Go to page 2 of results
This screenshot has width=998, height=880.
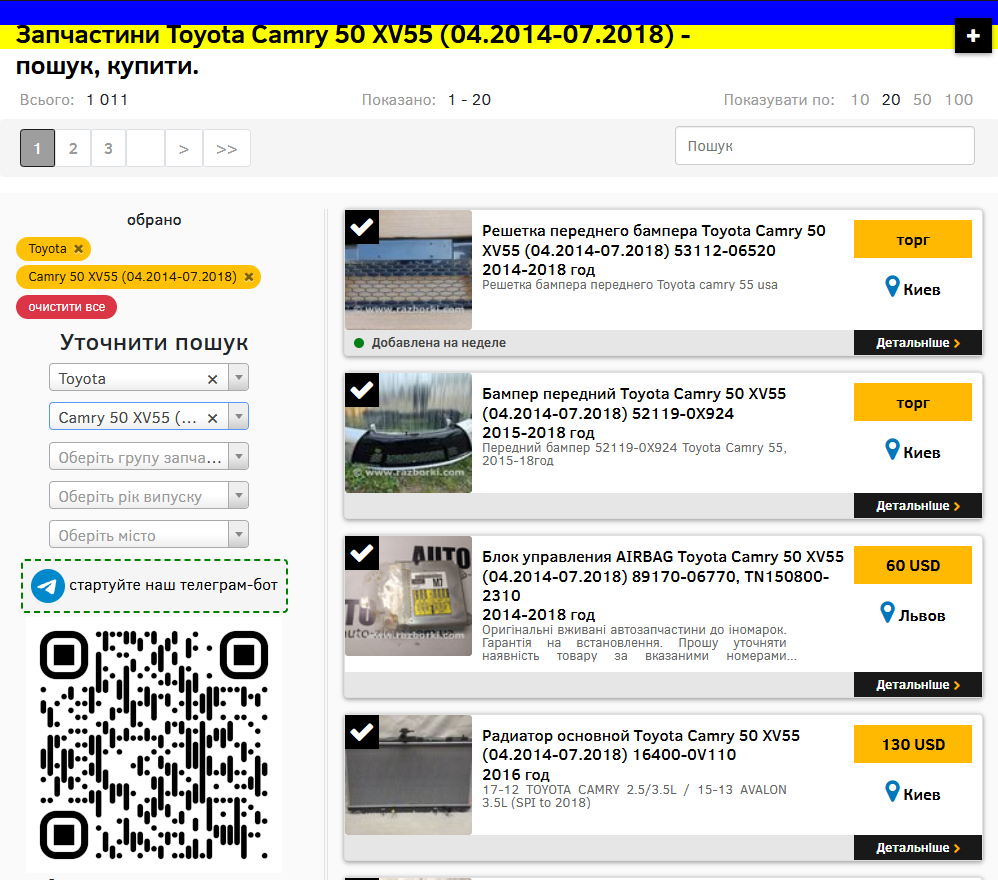tap(73, 148)
